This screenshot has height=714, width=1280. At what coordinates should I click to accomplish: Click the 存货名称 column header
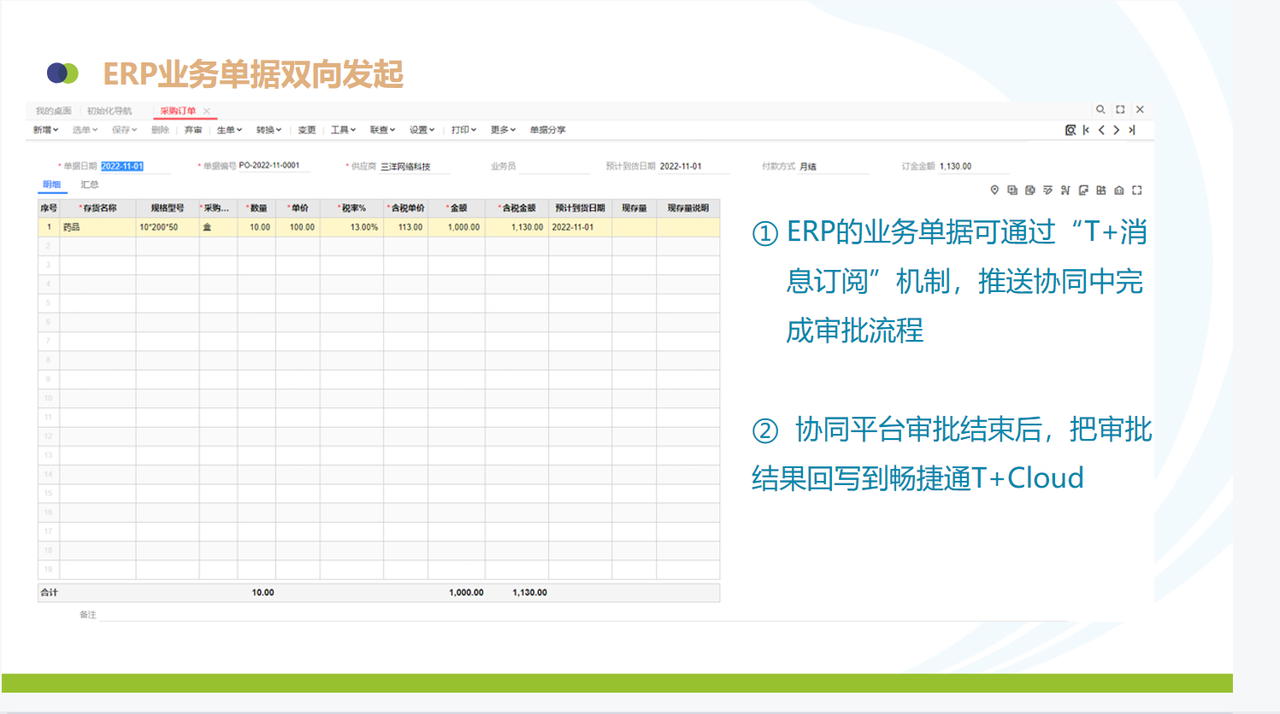click(98, 208)
